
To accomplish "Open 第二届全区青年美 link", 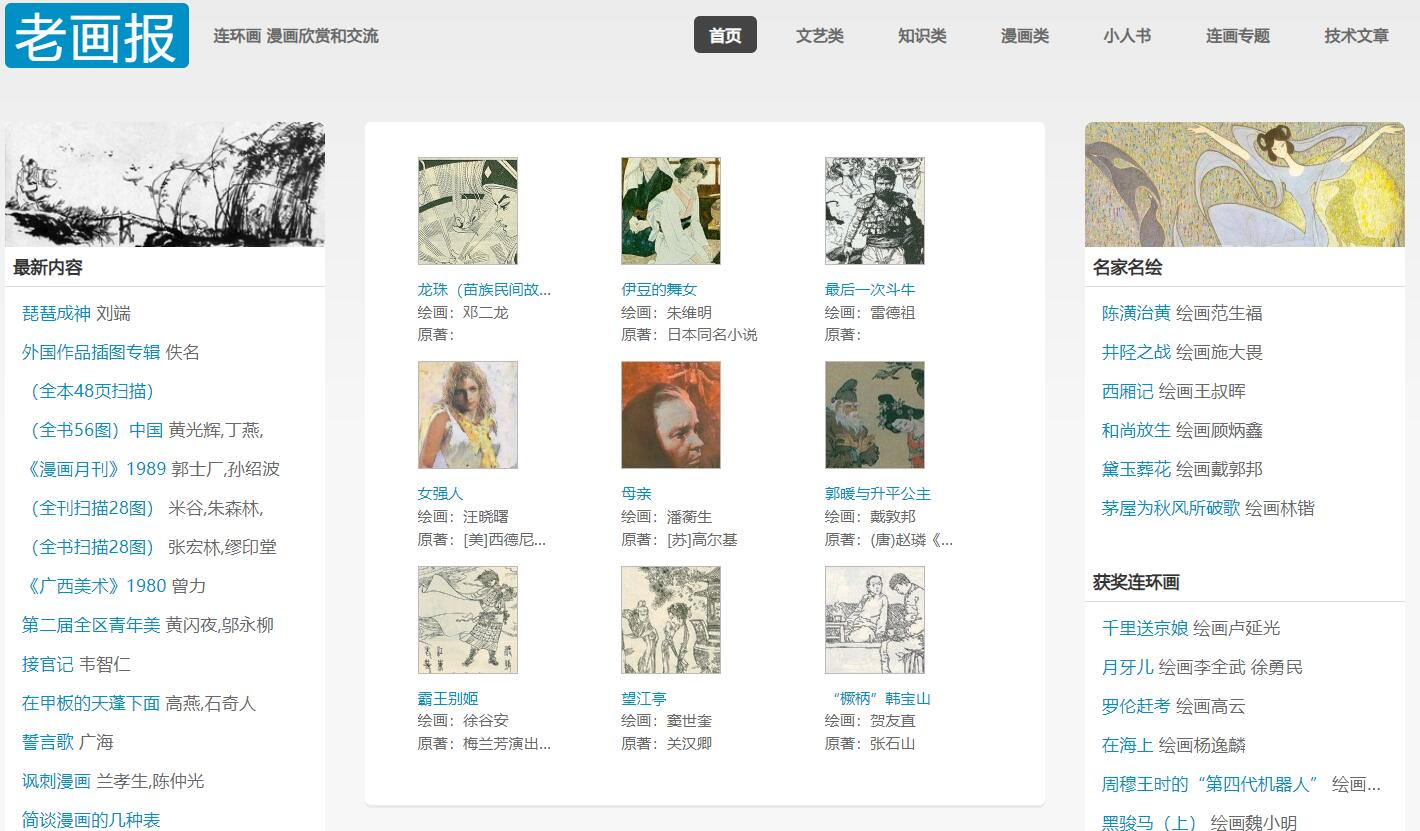I will 91,625.
